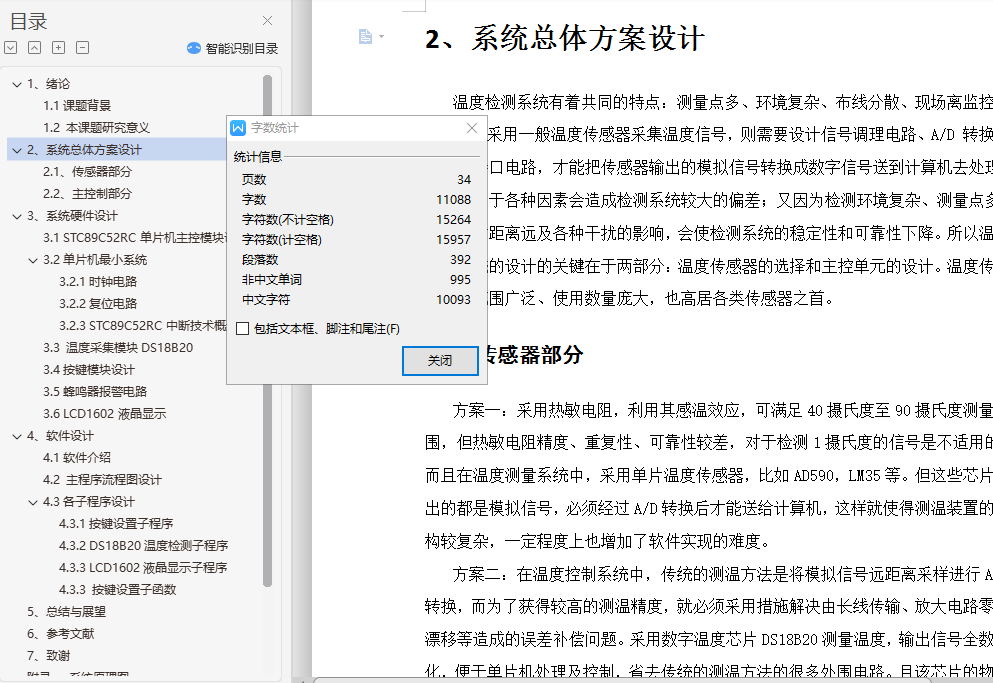Click the 统计信息 group label

[x=258, y=156]
